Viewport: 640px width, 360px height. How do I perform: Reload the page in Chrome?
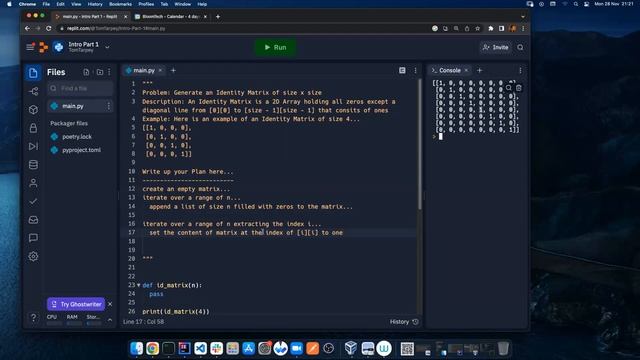click(x=49, y=28)
